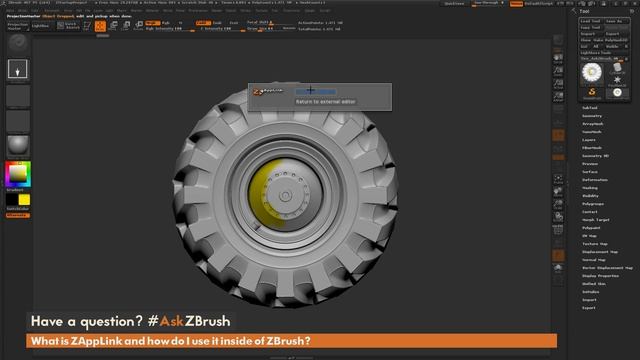This screenshot has height=360, width=640.
Task: Expand the Surface section
Action: point(590,172)
